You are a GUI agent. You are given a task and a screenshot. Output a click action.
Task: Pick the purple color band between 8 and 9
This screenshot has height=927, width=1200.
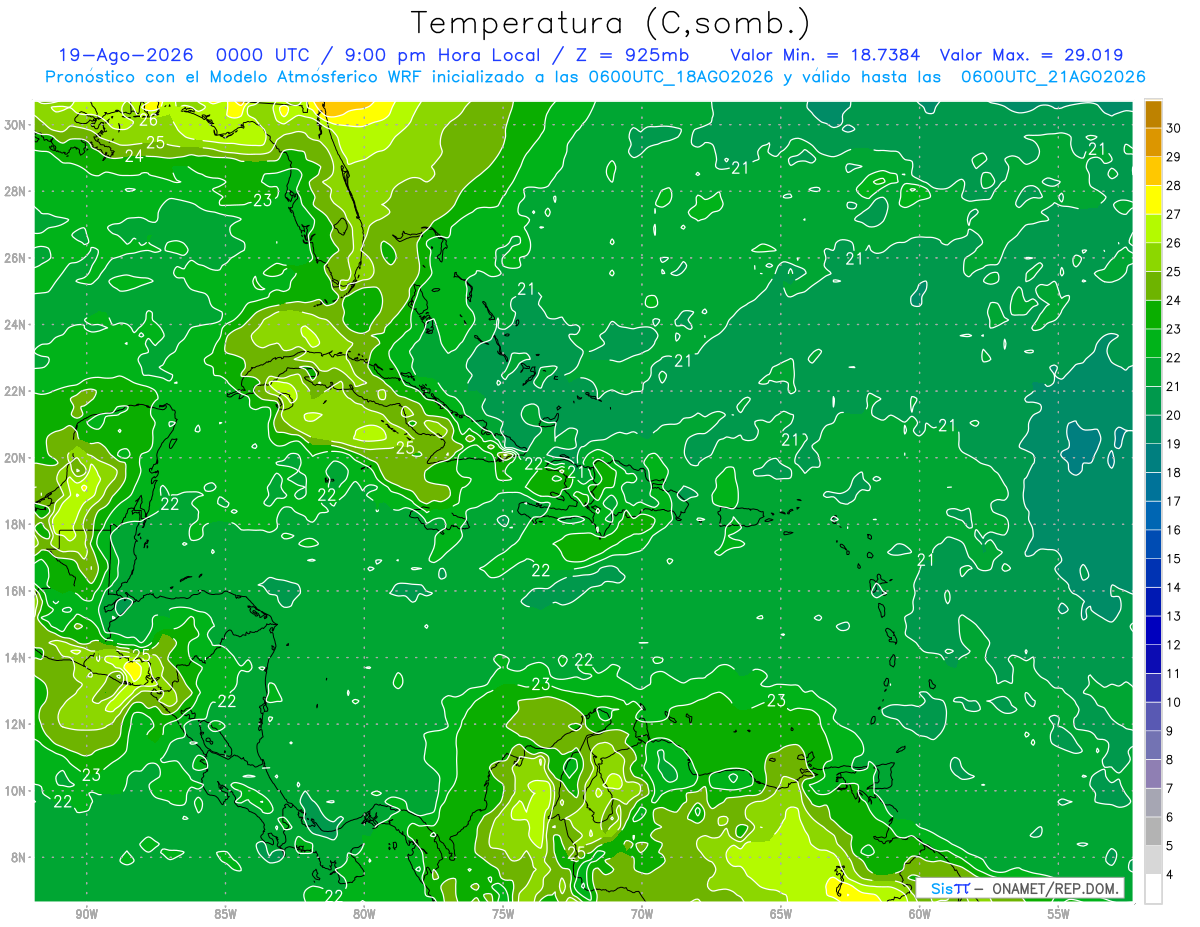click(x=1153, y=746)
